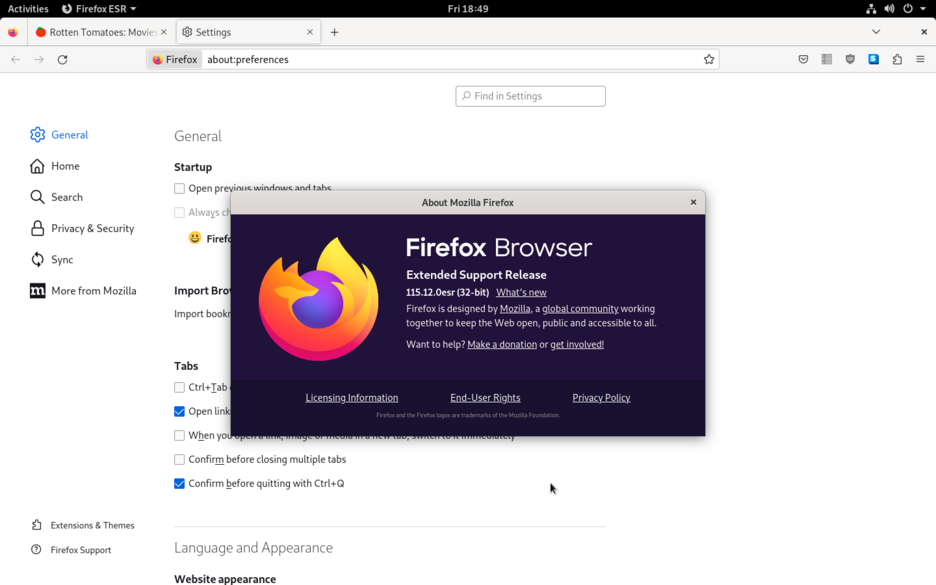Close the About Mozilla Firefox dialog

693,202
